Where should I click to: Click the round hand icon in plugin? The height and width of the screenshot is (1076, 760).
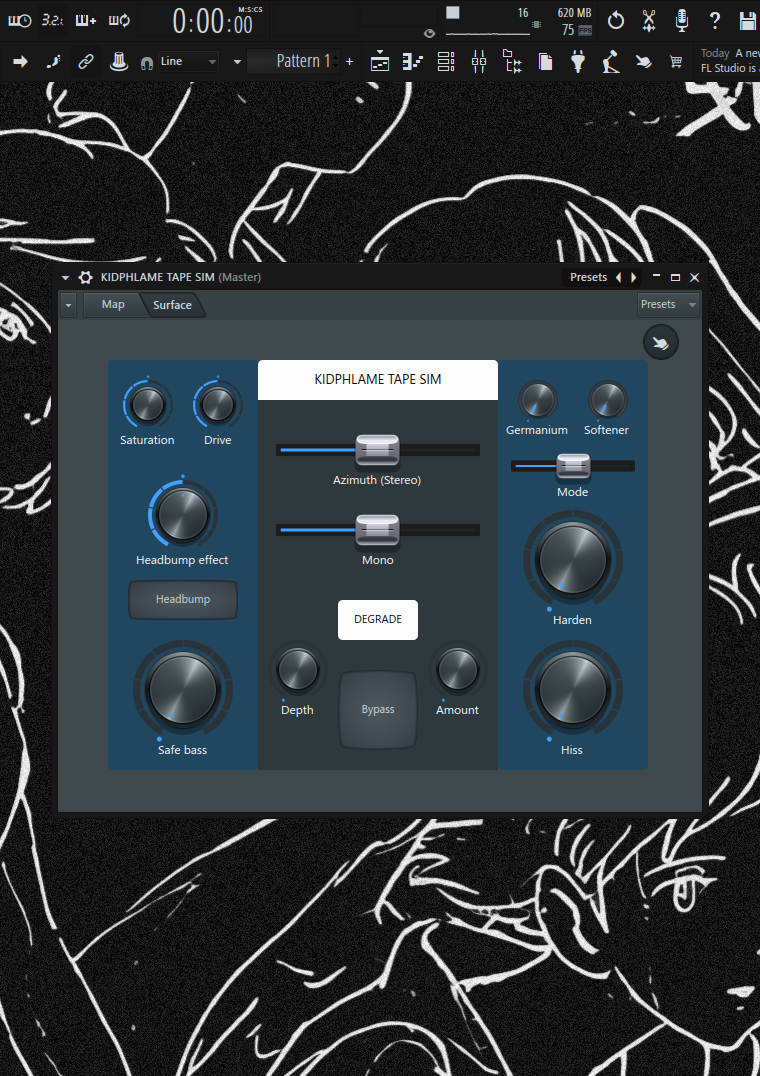pyautogui.click(x=661, y=343)
